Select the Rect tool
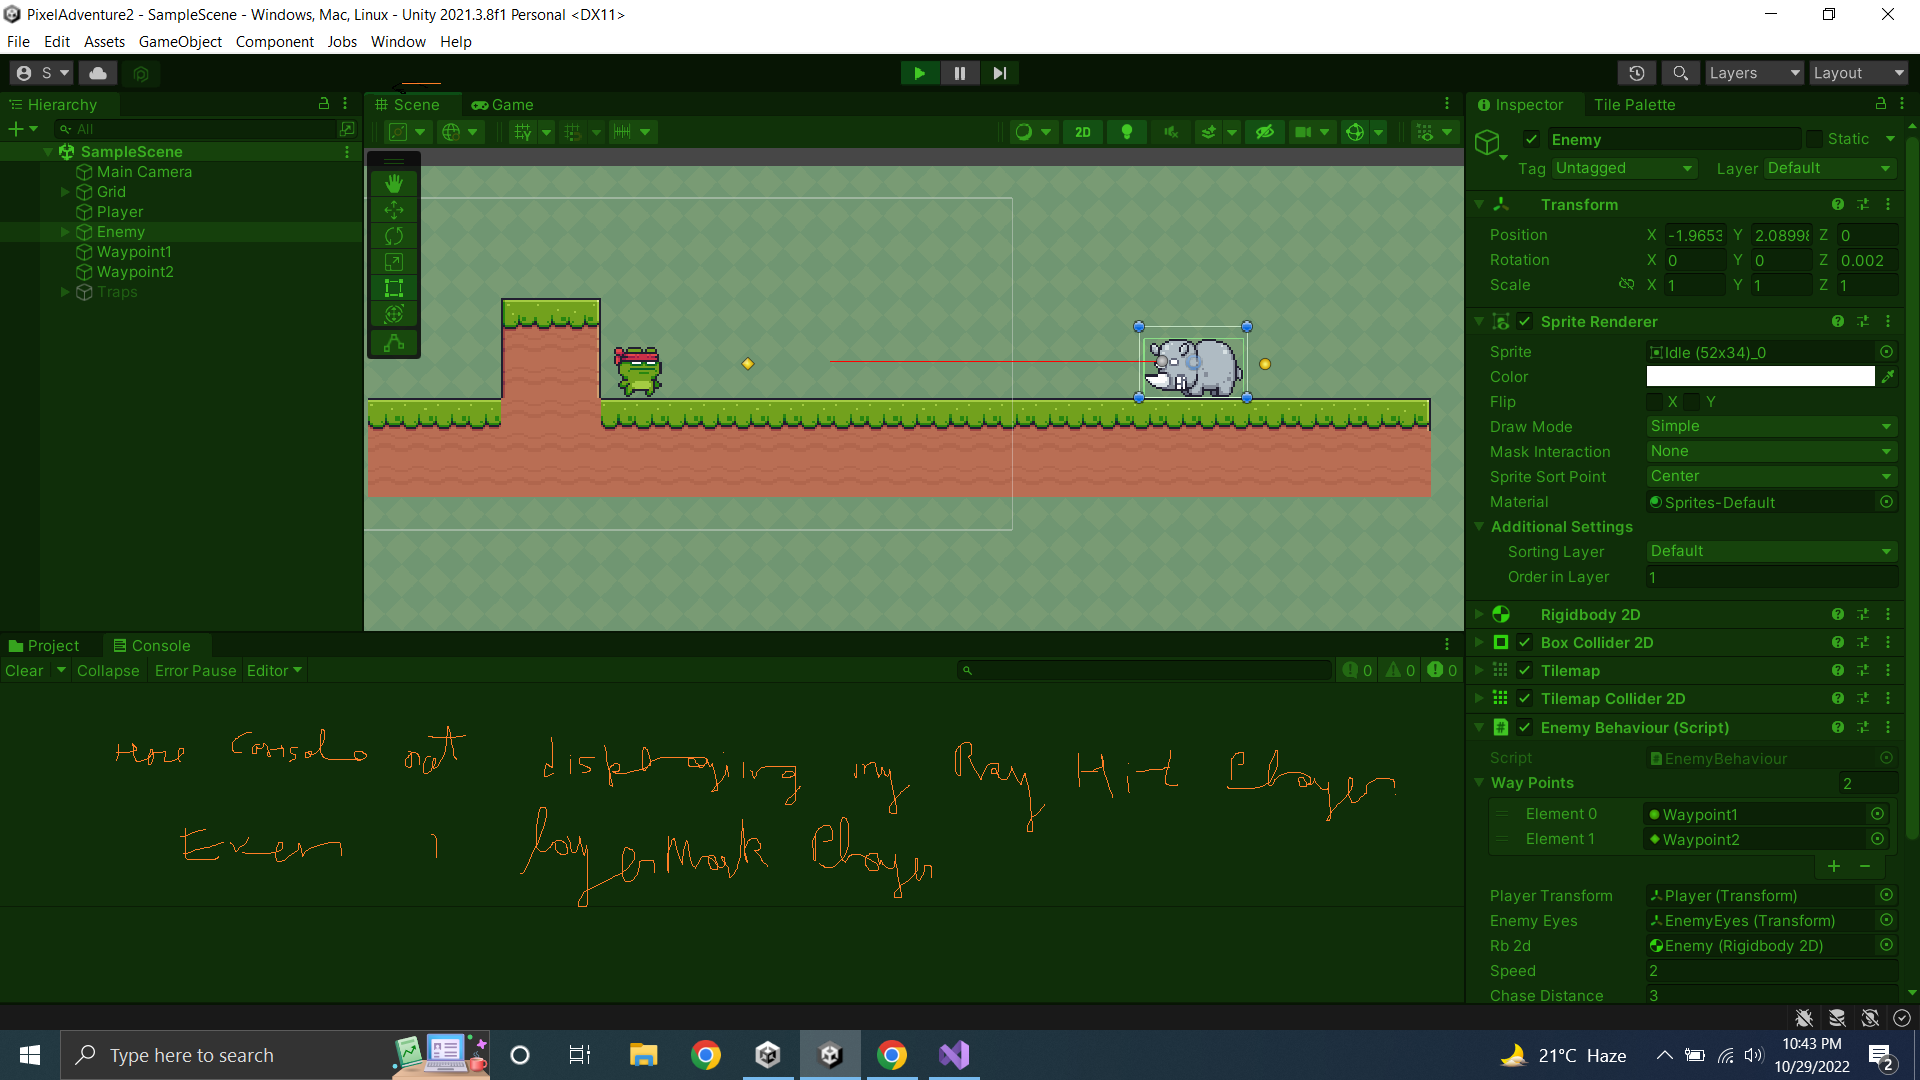This screenshot has width=1920, height=1080. (x=394, y=288)
